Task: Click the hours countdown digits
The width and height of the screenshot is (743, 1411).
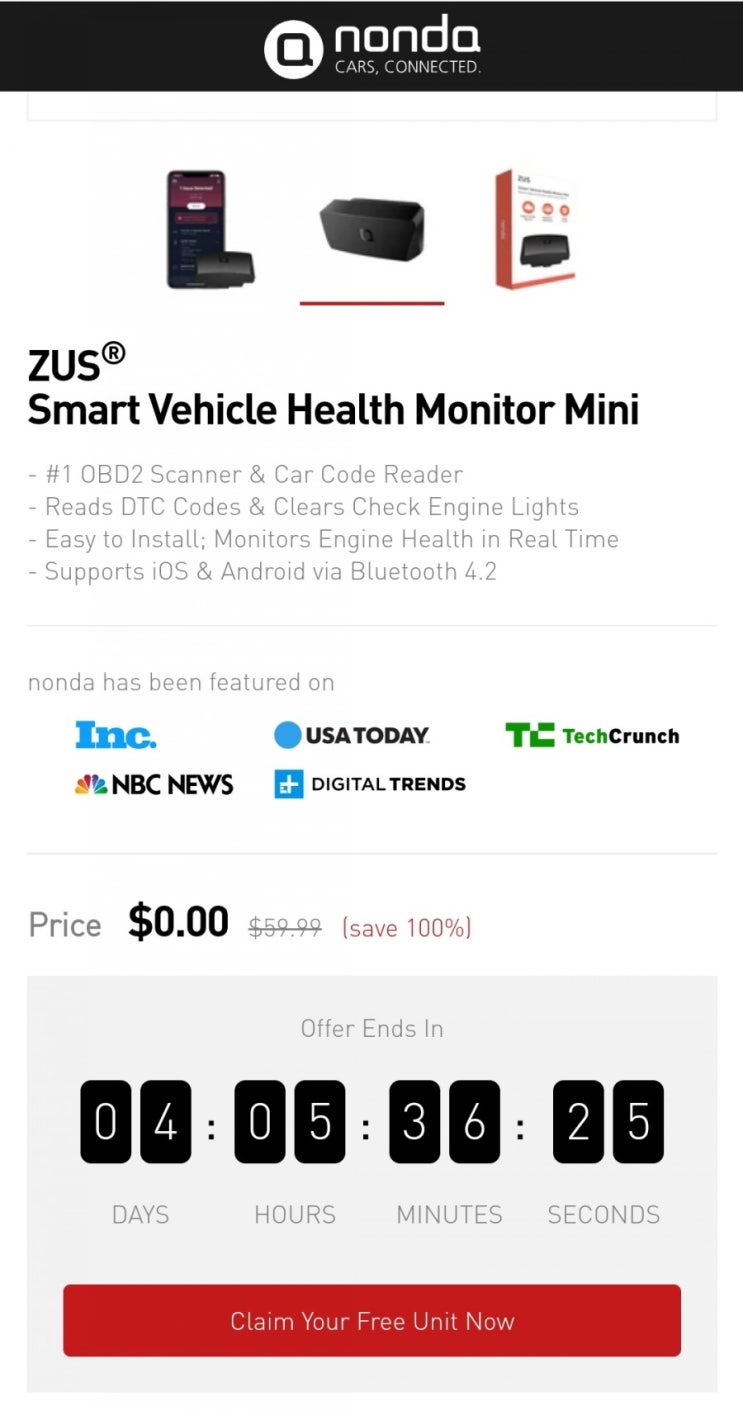Action: [290, 1121]
